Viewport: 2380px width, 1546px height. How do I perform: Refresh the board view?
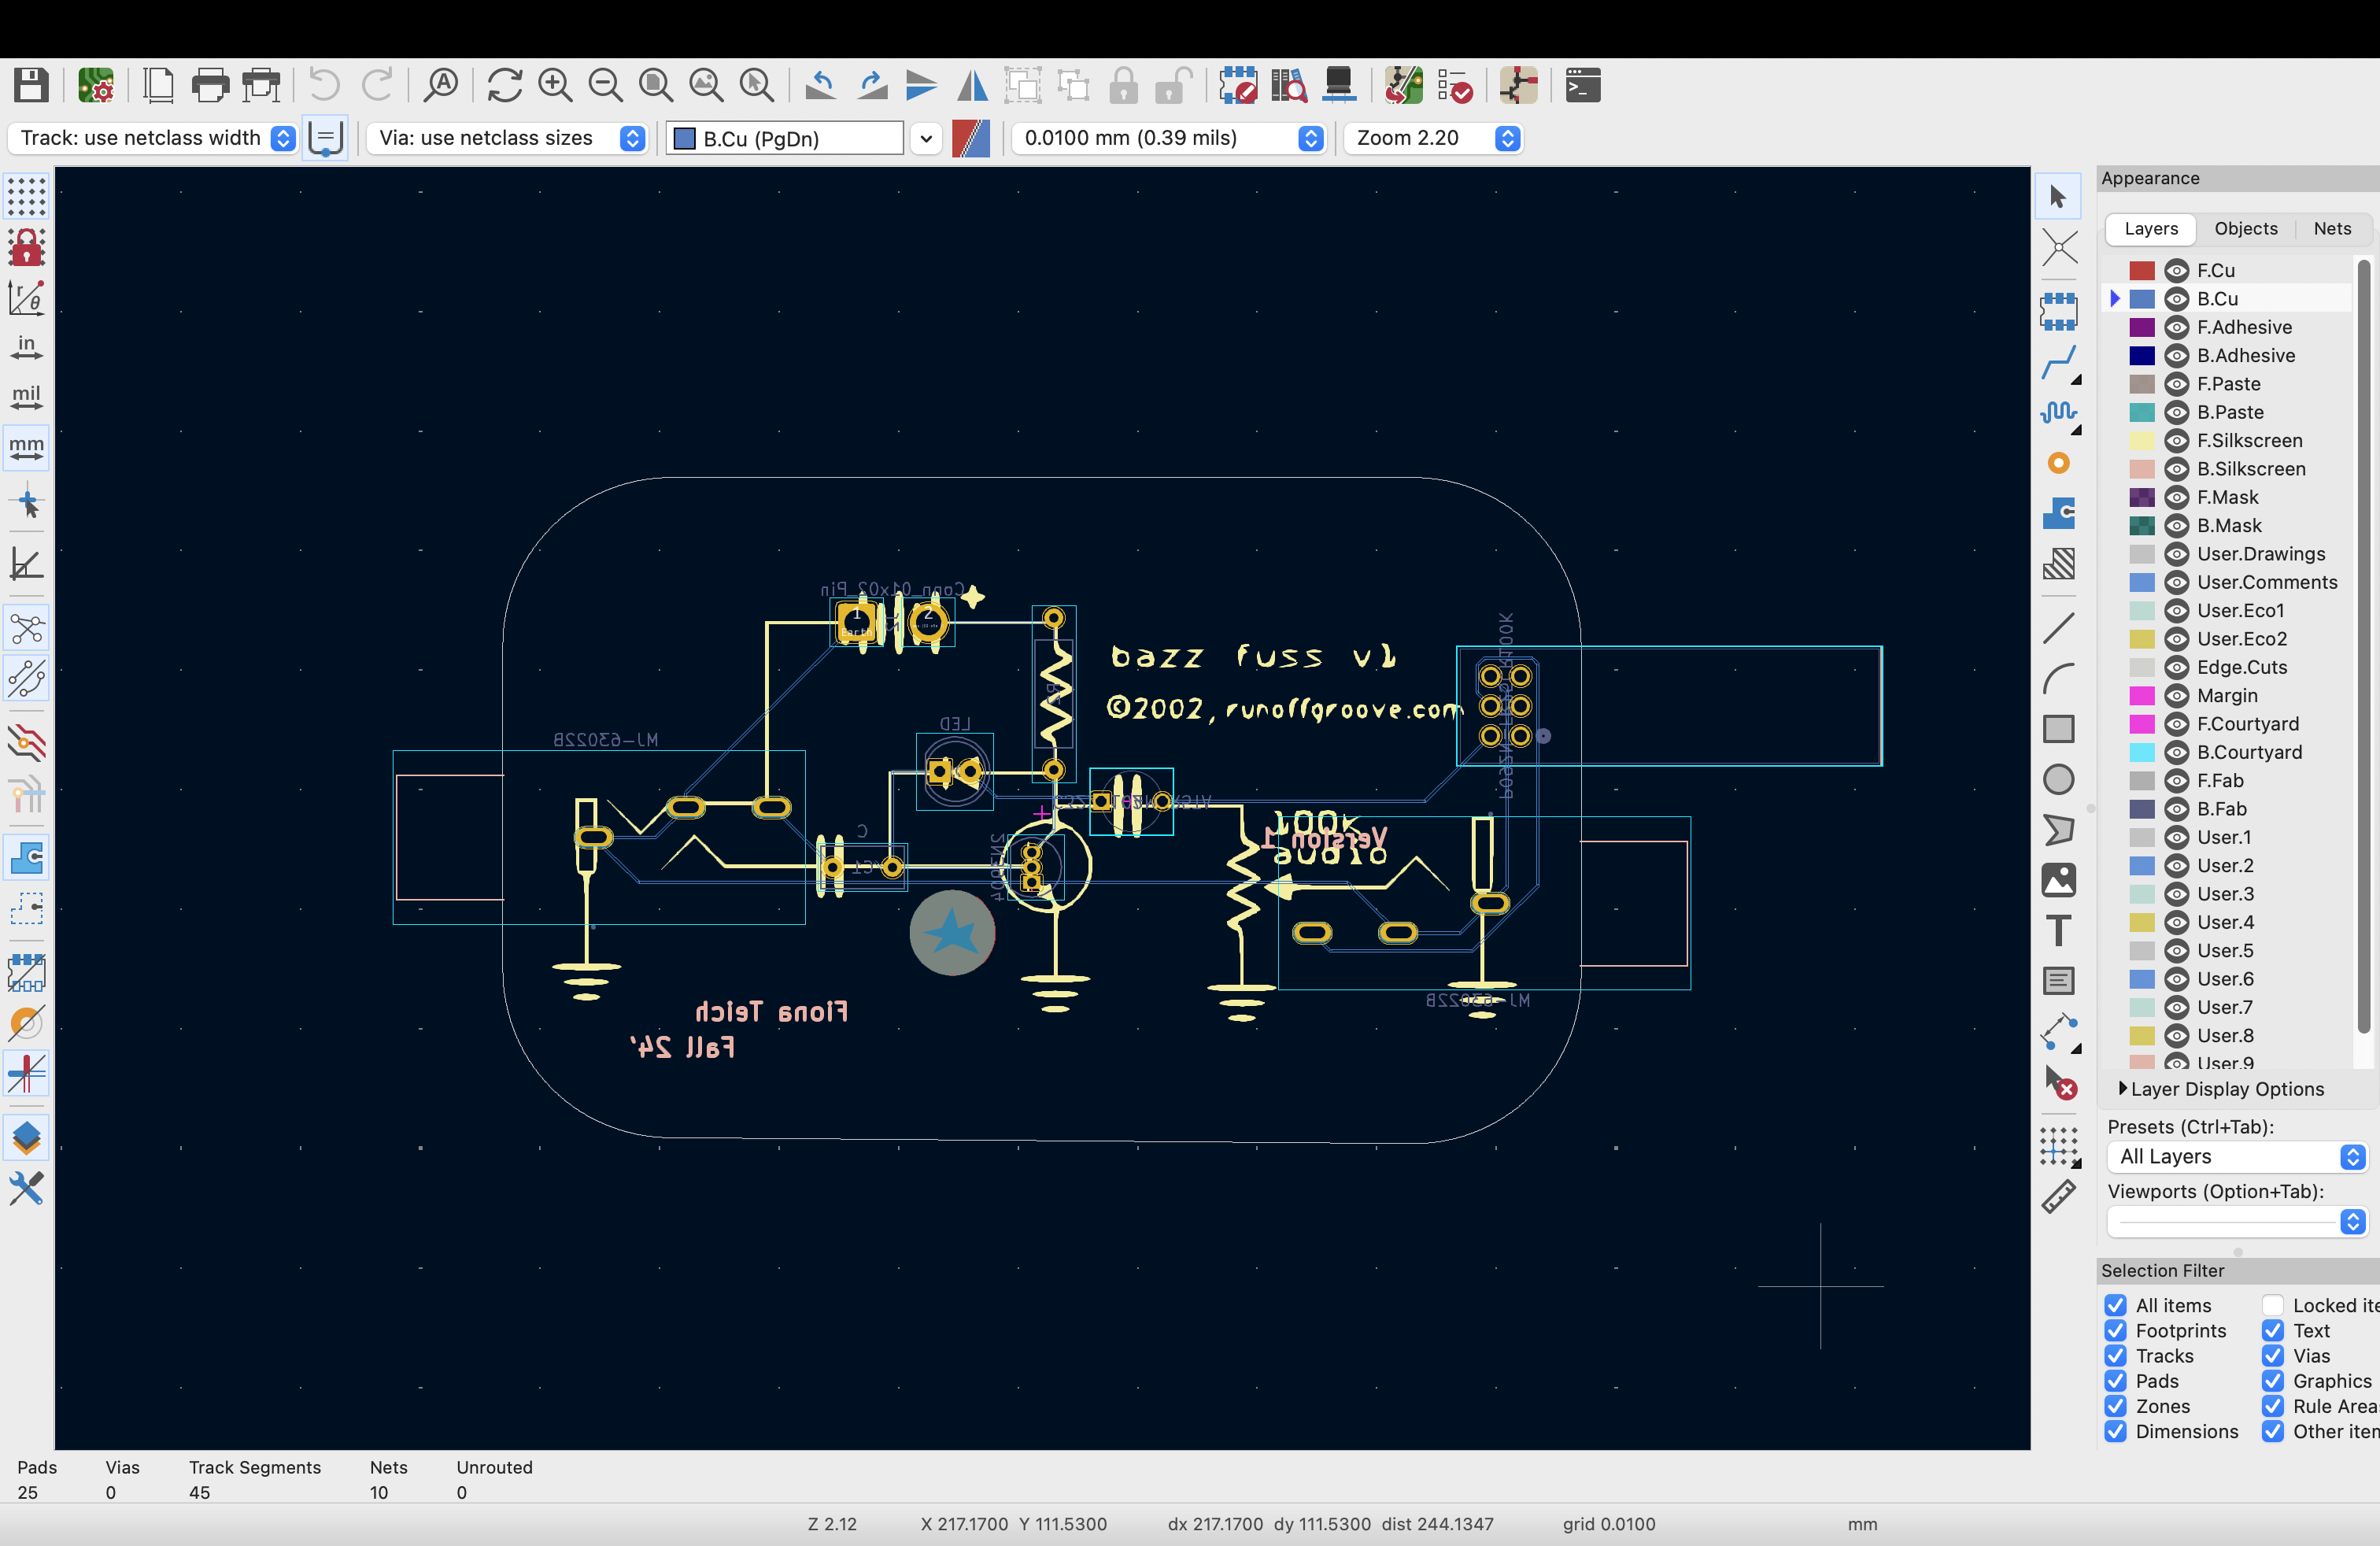point(505,85)
